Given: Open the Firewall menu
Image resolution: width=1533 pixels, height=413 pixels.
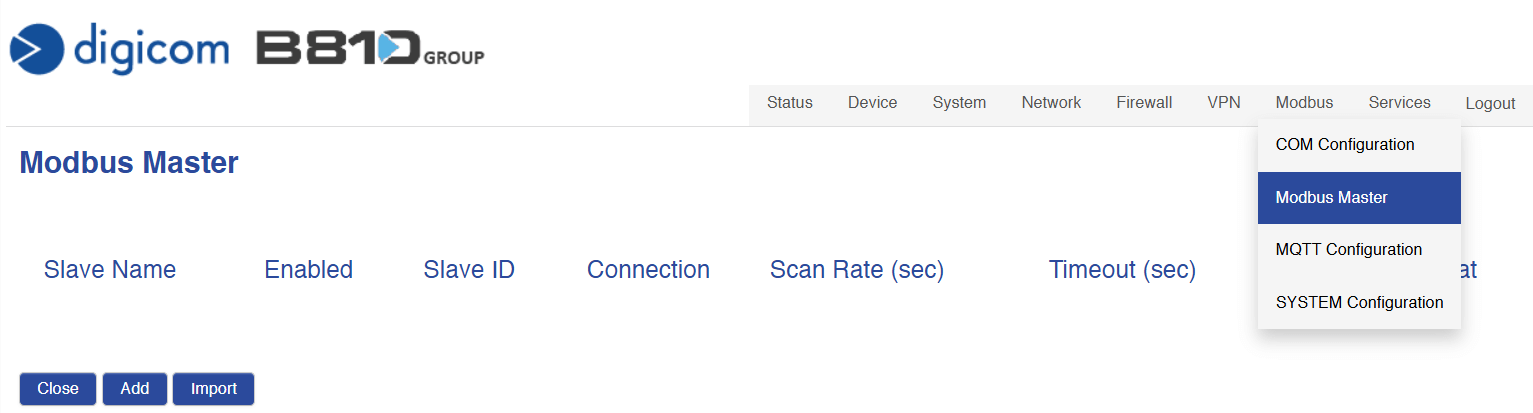Looking at the screenshot, I should click(x=1144, y=103).
